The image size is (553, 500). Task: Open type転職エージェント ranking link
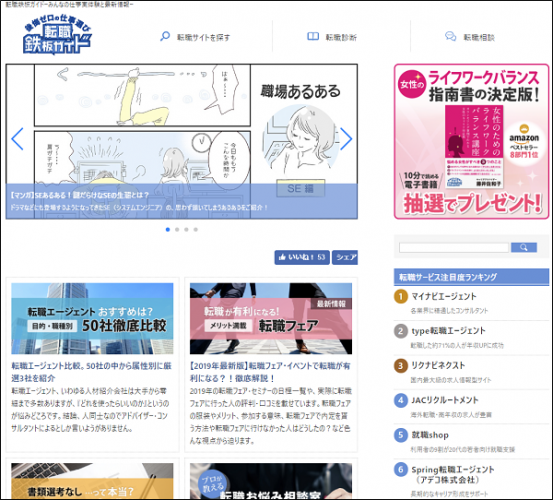pos(448,331)
